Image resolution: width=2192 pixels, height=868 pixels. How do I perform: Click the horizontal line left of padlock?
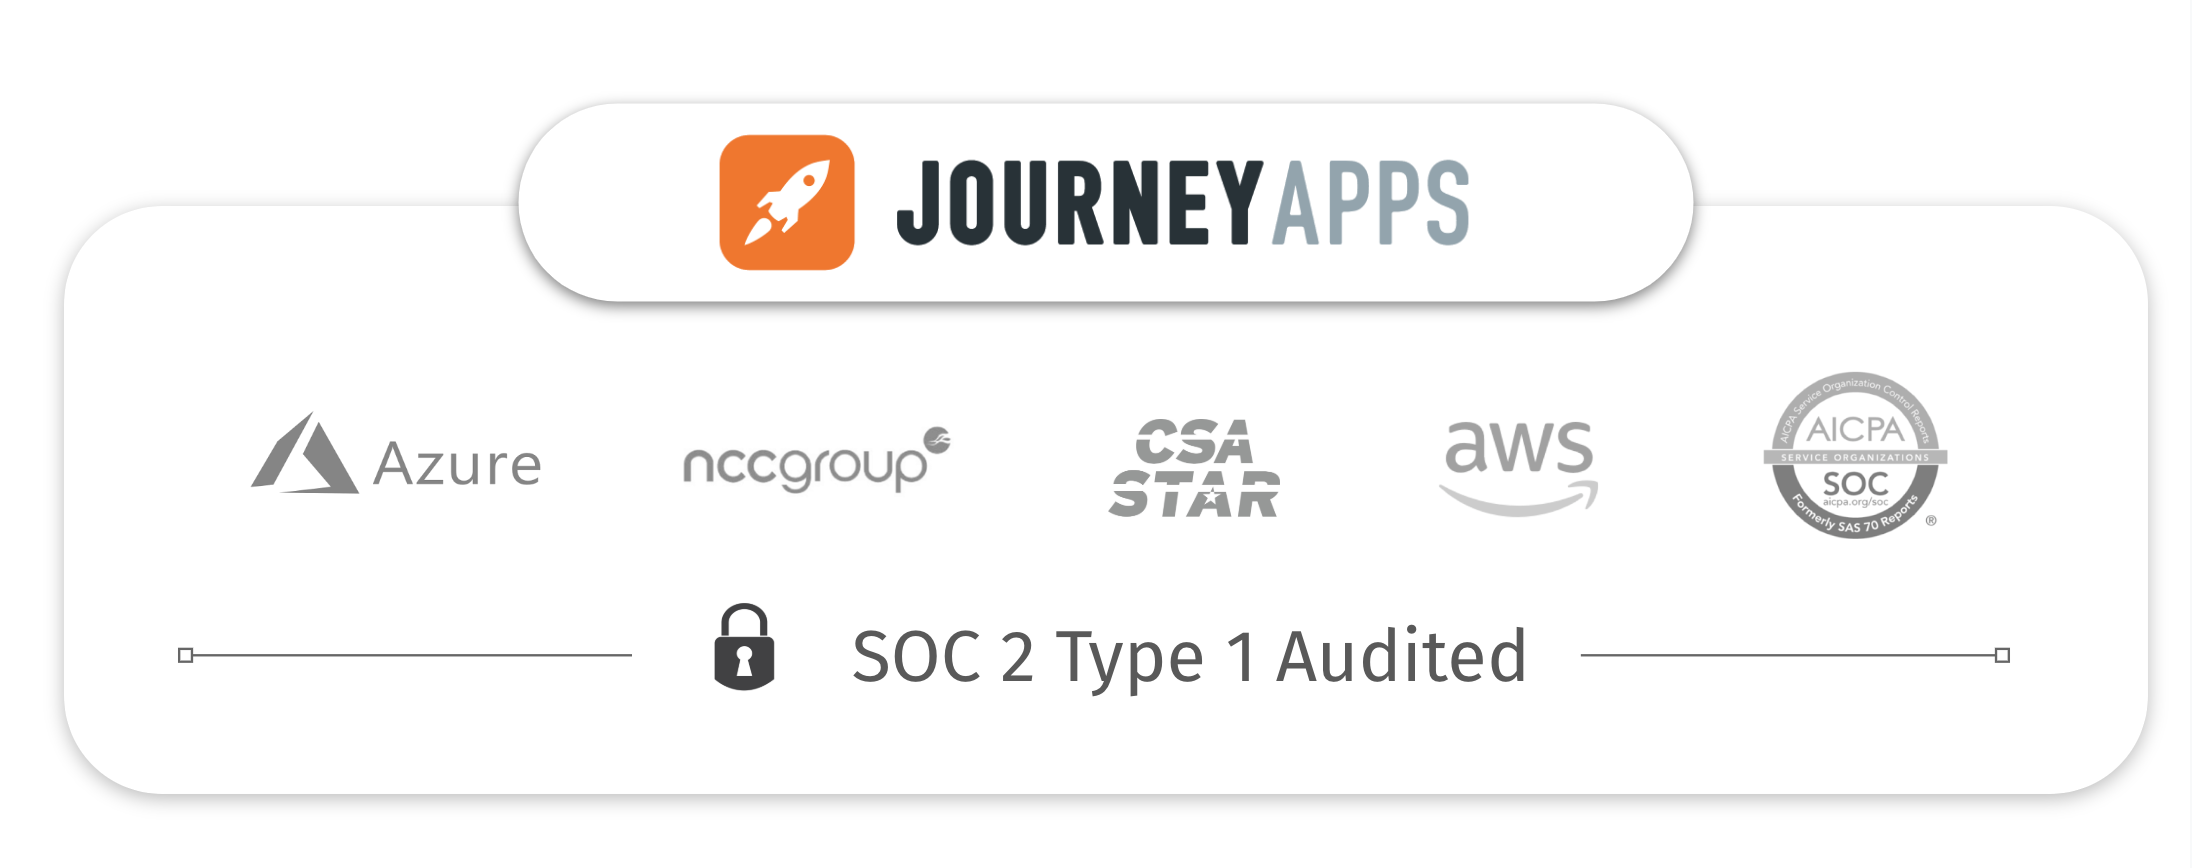coord(412,655)
